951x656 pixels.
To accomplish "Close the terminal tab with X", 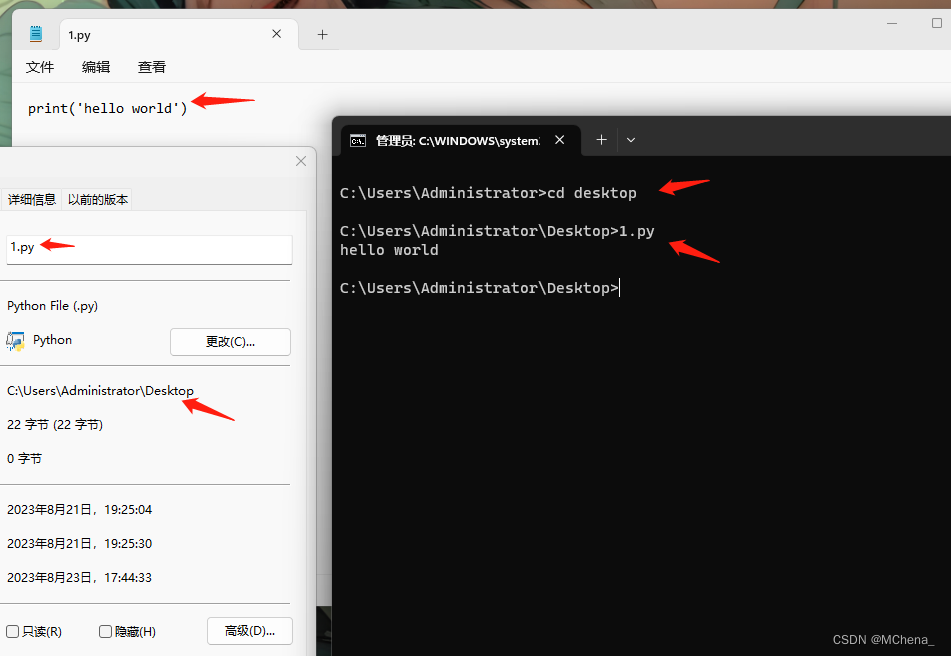I will (560, 140).
